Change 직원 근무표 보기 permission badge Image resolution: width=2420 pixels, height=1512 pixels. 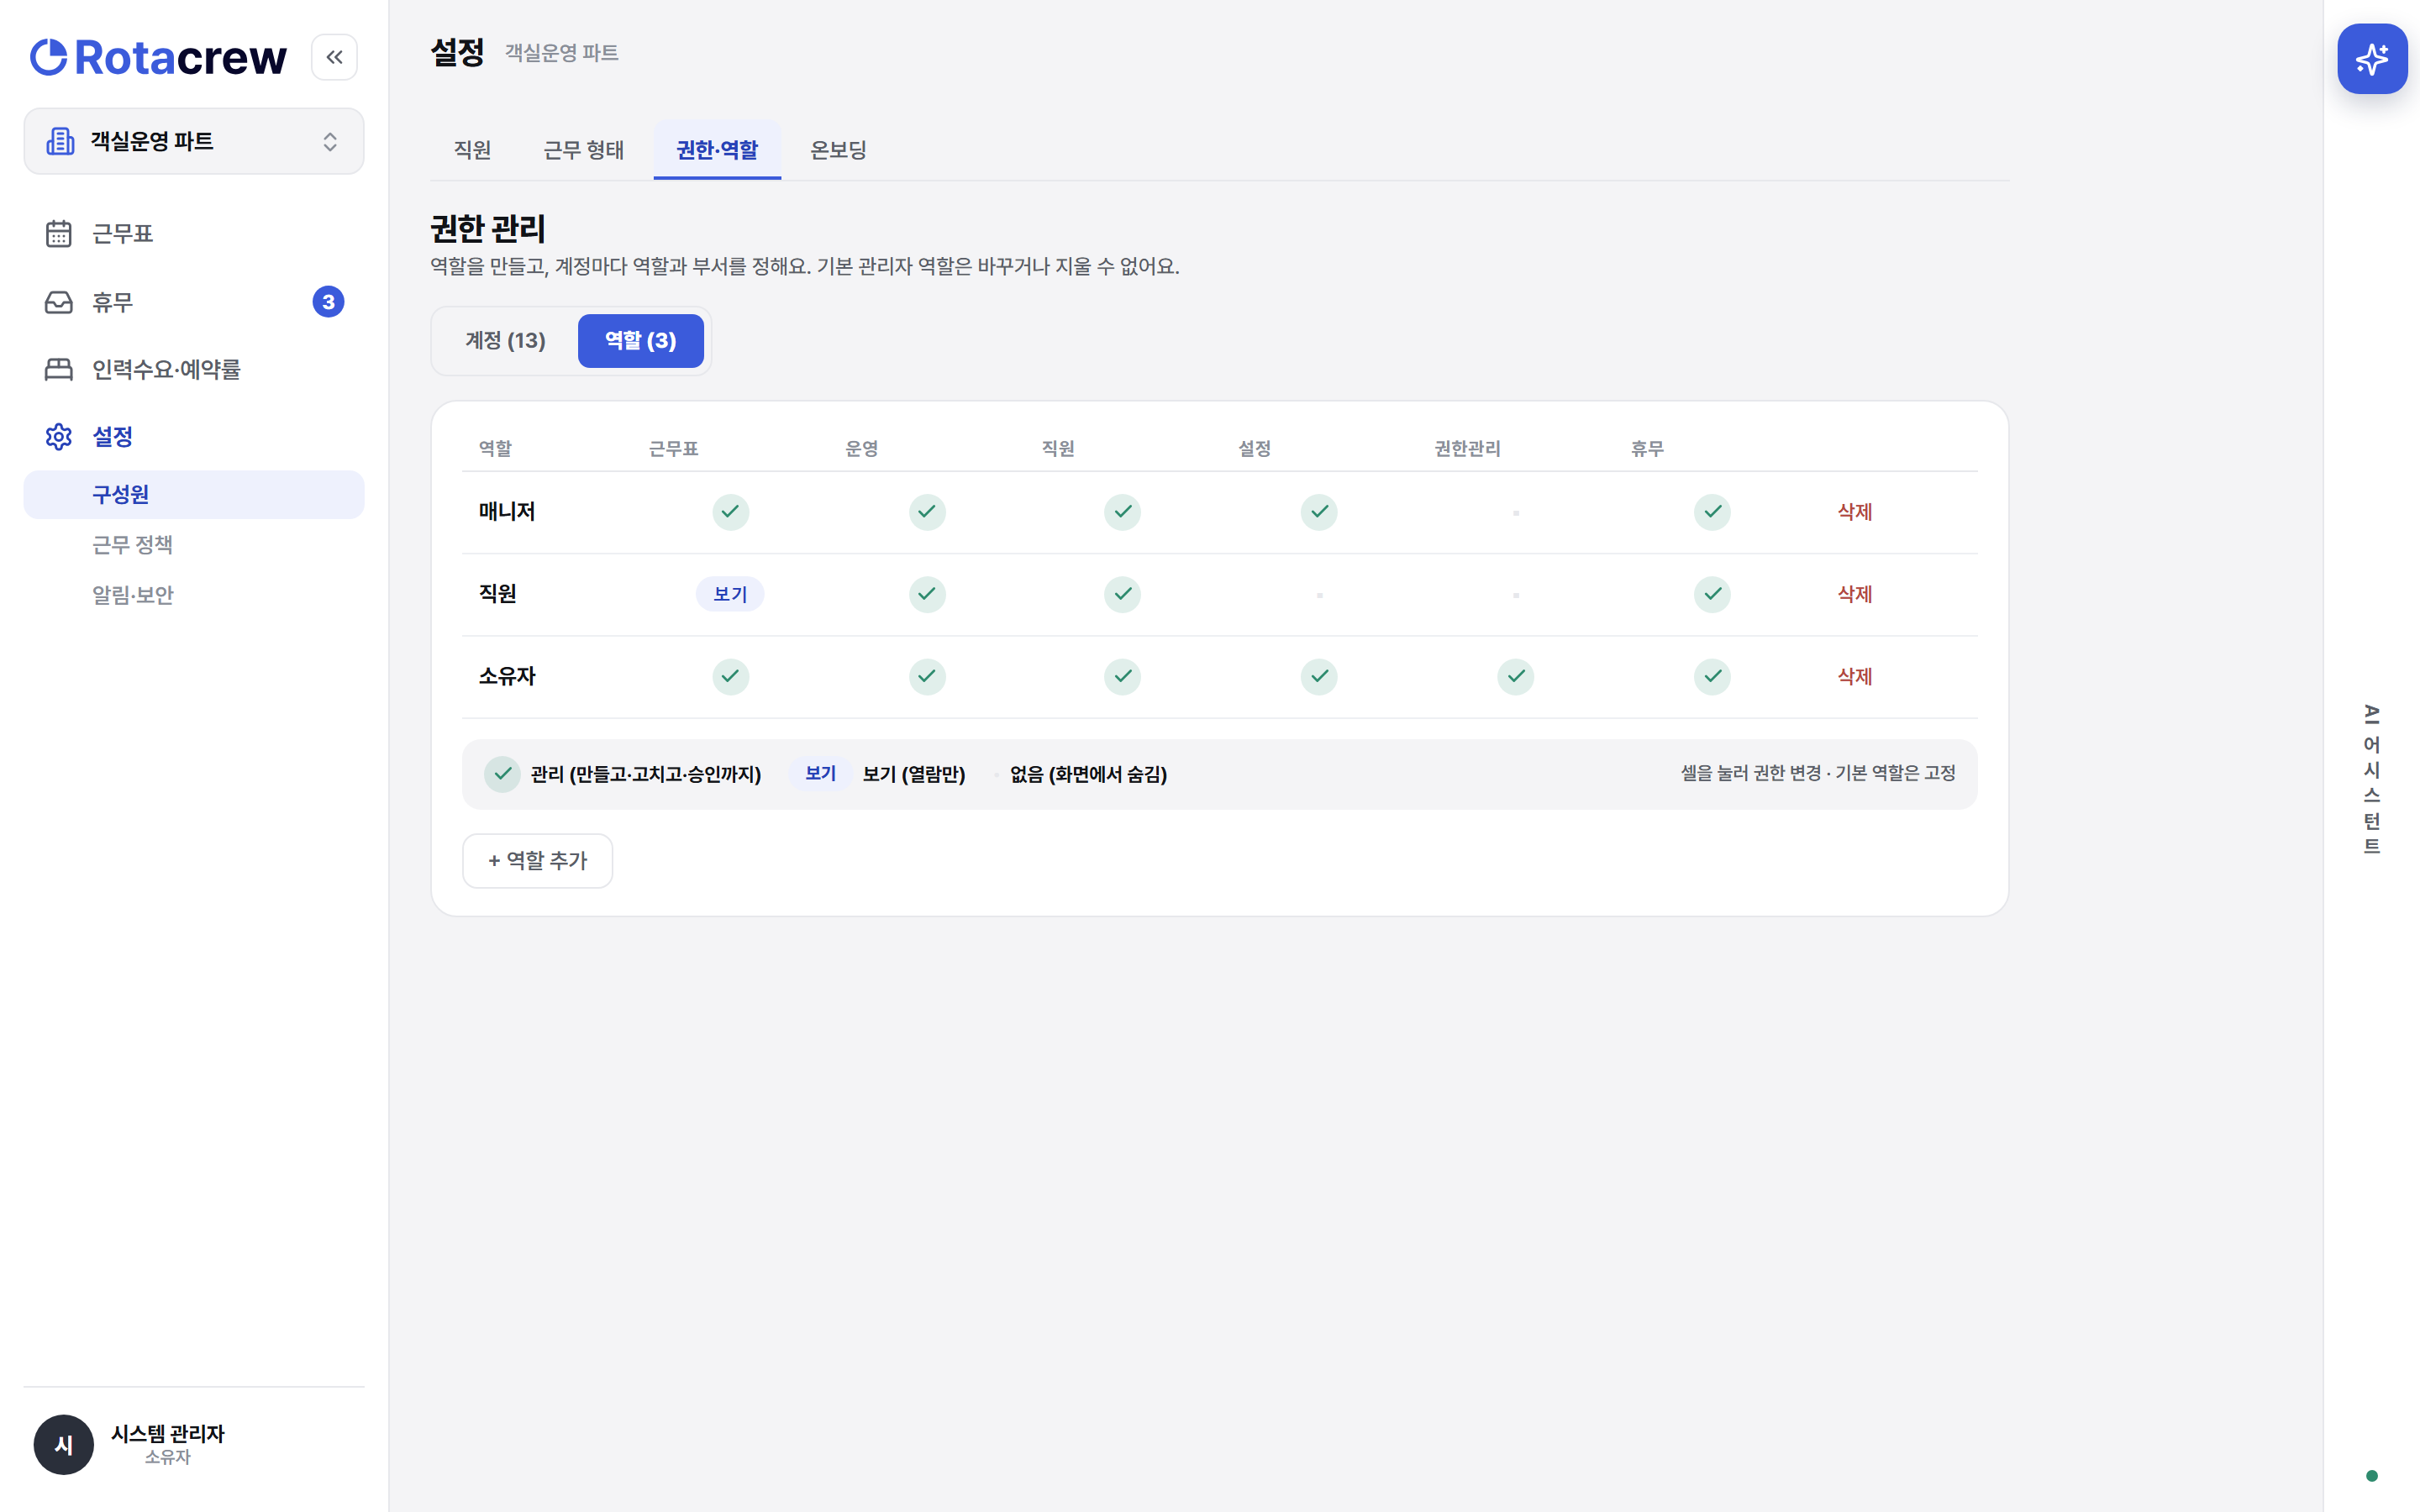click(x=730, y=594)
